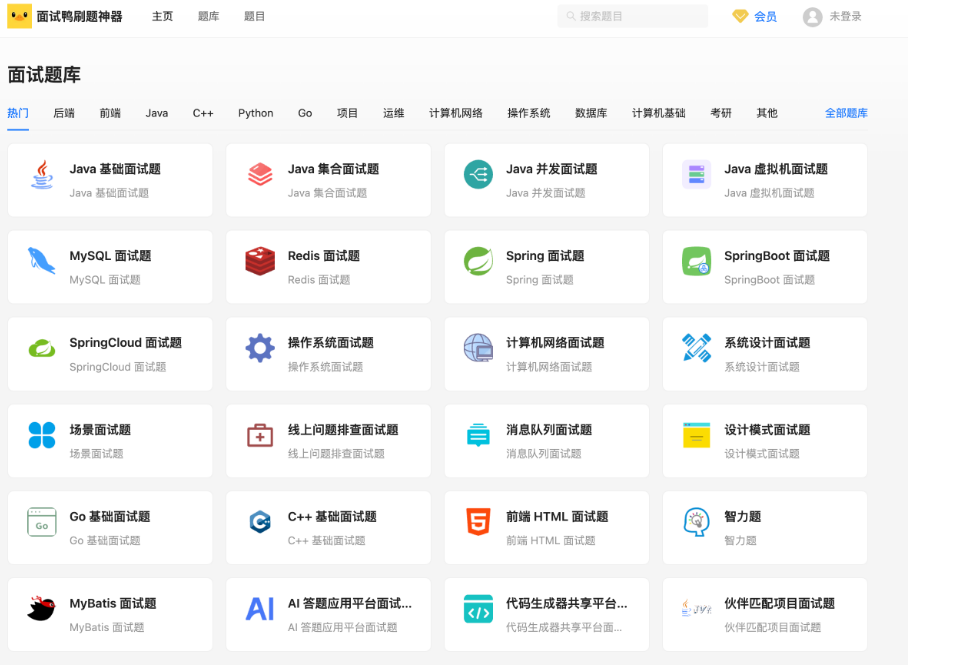Click the SpringCloud green cloud icon

tap(42, 348)
